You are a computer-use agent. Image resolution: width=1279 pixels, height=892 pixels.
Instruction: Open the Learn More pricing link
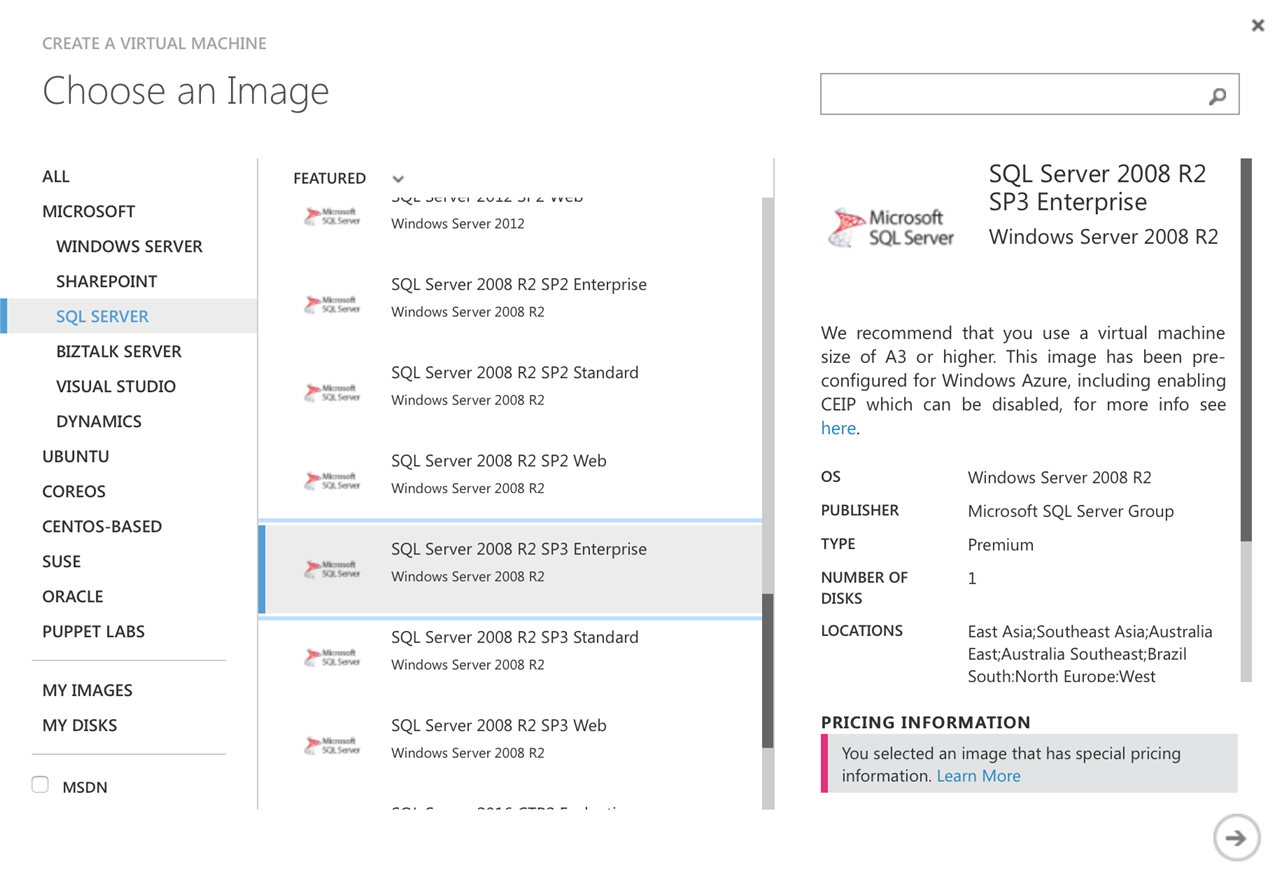(979, 776)
